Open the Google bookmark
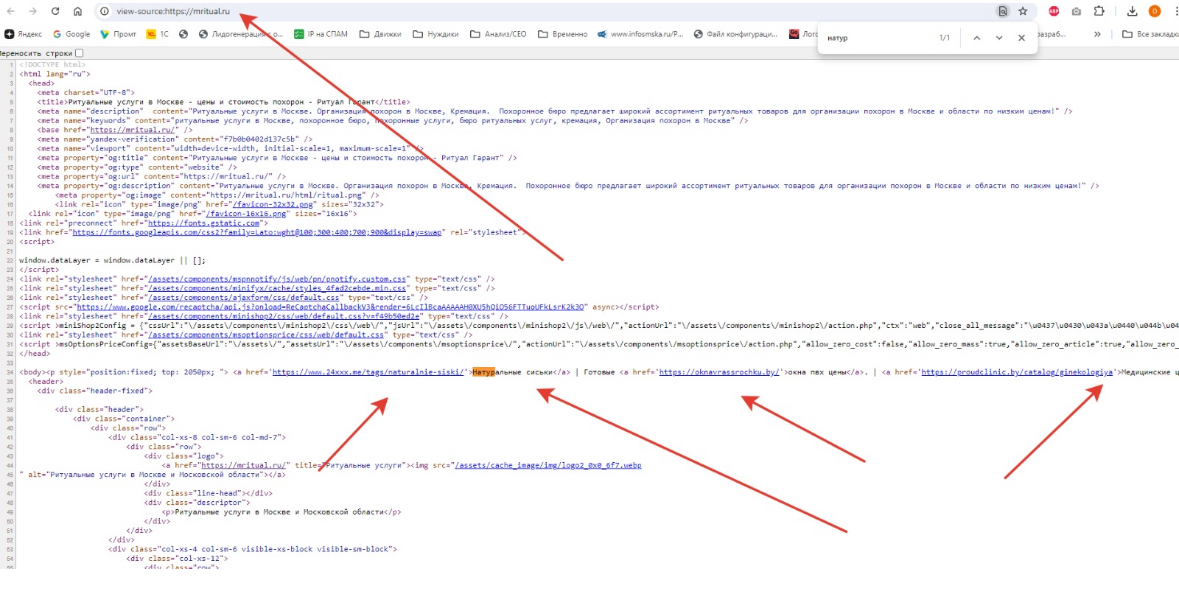 point(71,34)
